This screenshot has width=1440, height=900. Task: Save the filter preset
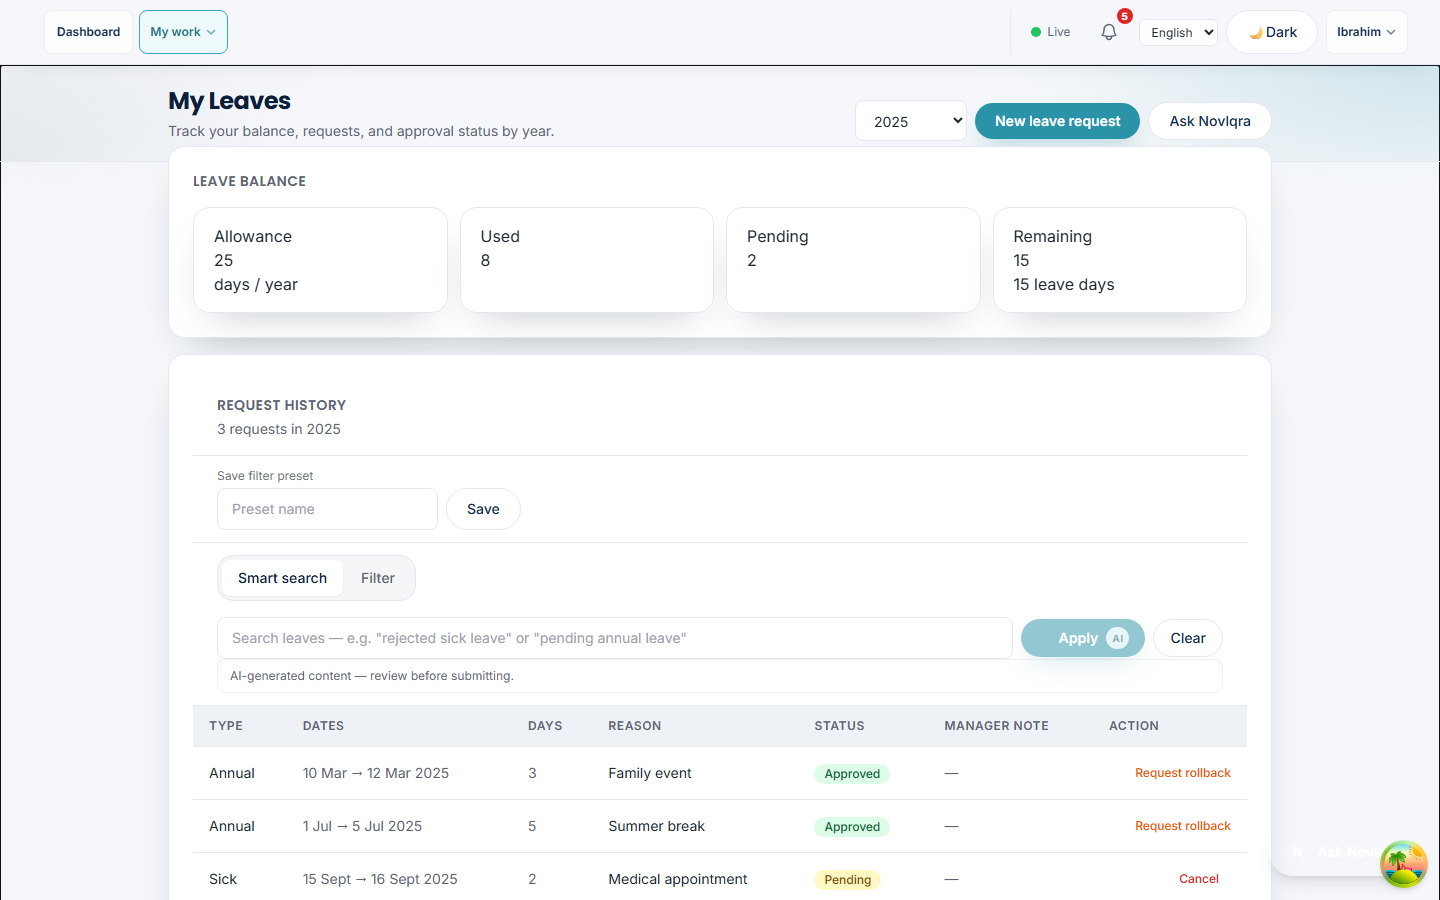pyautogui.click(x=483, y=509)
